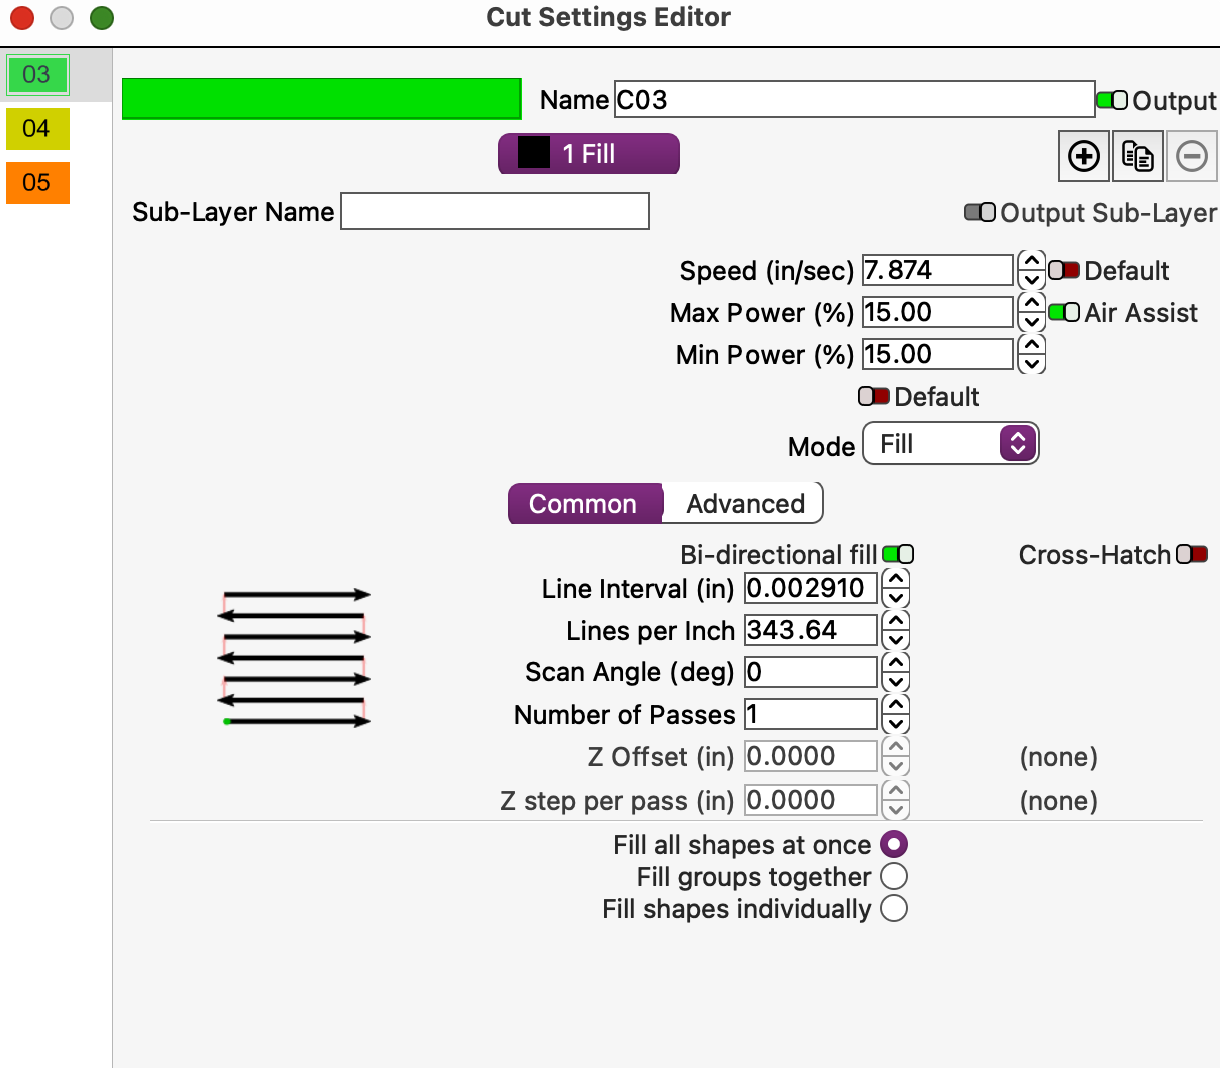Image resolution: width=1220 pixels, height=1068 pixels.
Task: Click the fill direction preview diagram
Action: (x=294, y=657)
